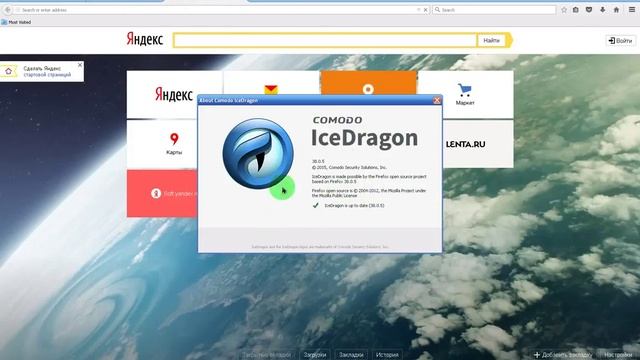
Task: Dismiss the start page suggestion popup
Action: pyautogui.click(x=80, y=65)
